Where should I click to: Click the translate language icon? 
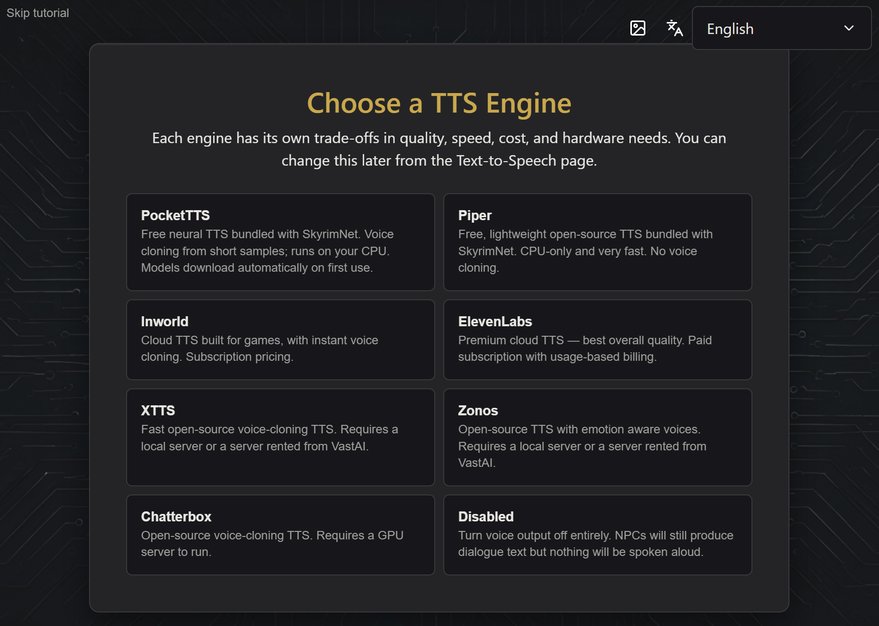tap(674, 28)
